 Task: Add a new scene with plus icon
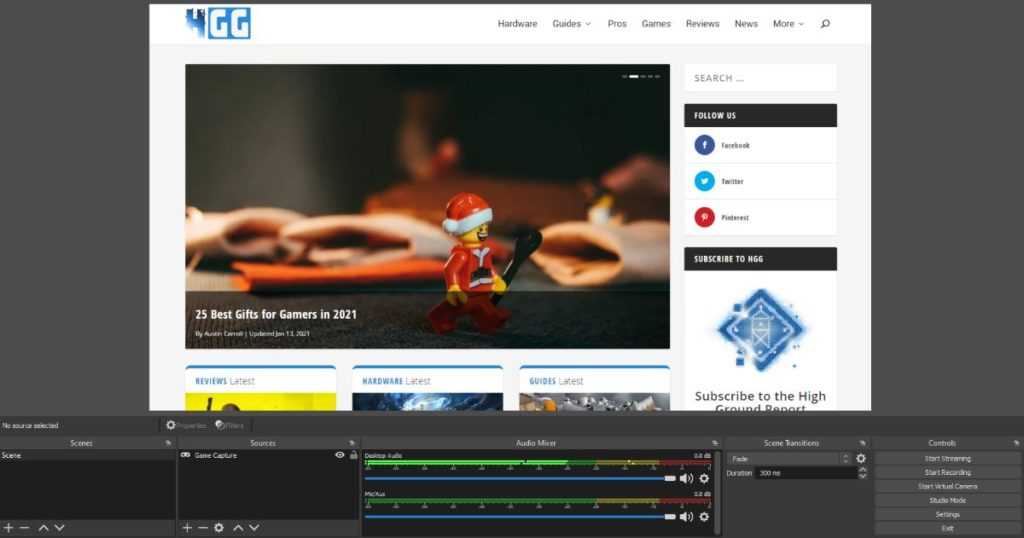[x=8, y=527]
